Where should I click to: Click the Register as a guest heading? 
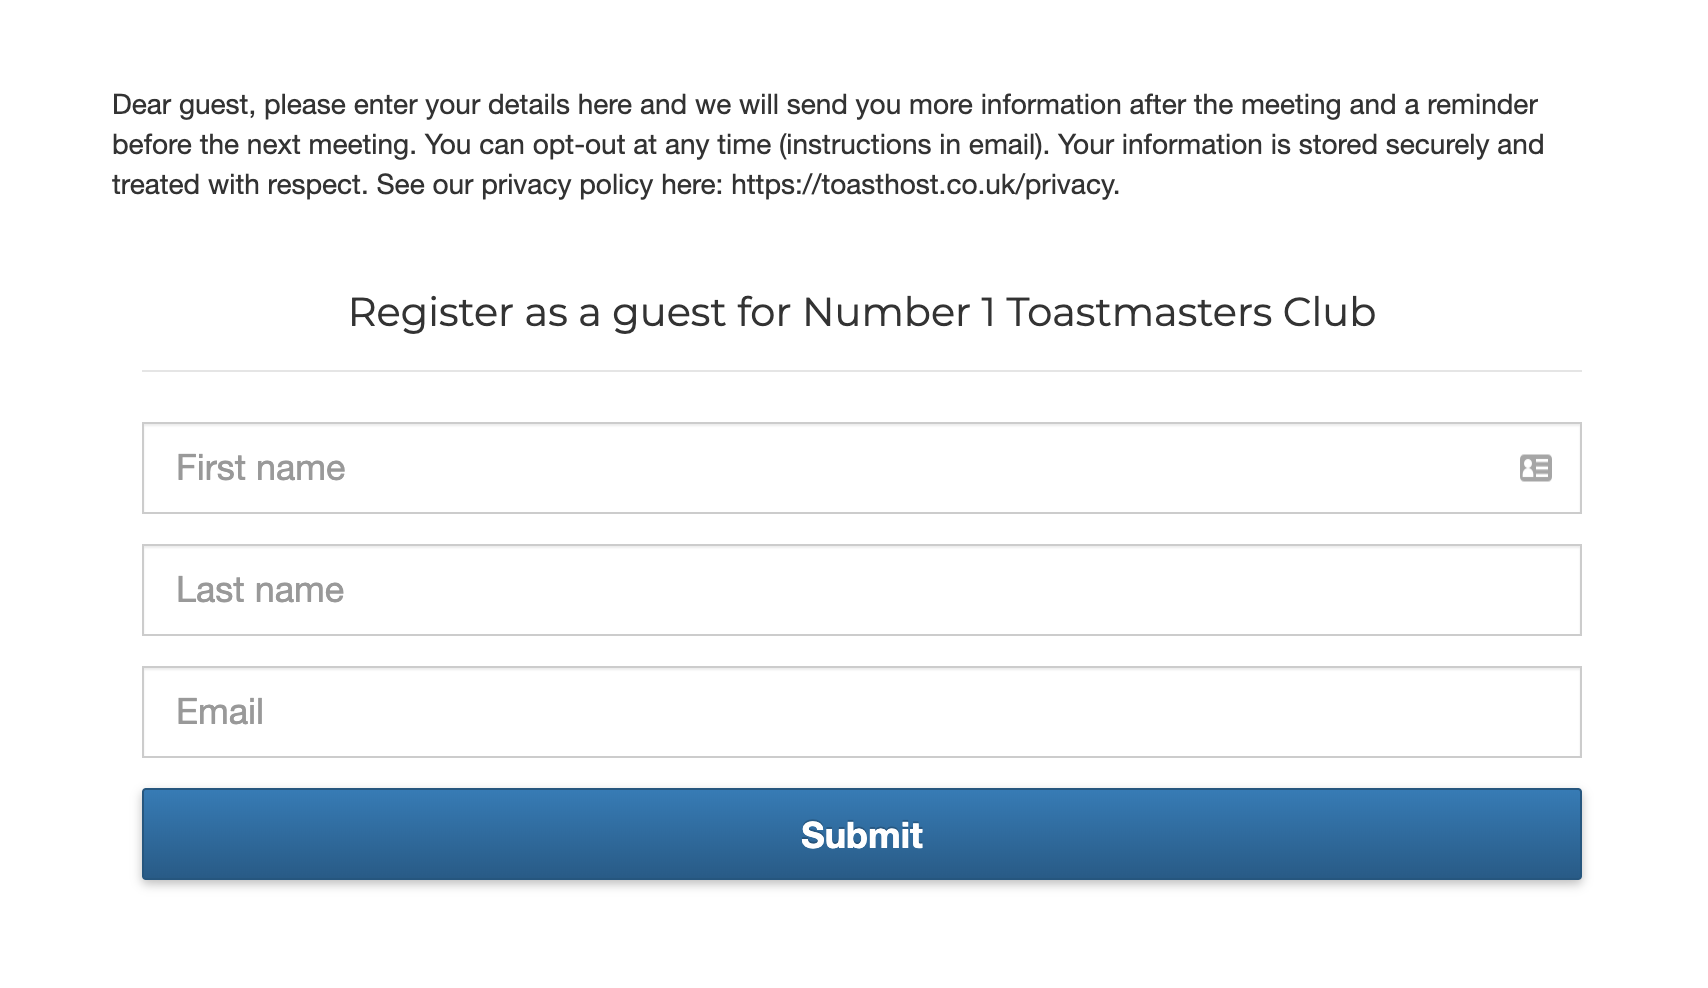pos(861,312)
